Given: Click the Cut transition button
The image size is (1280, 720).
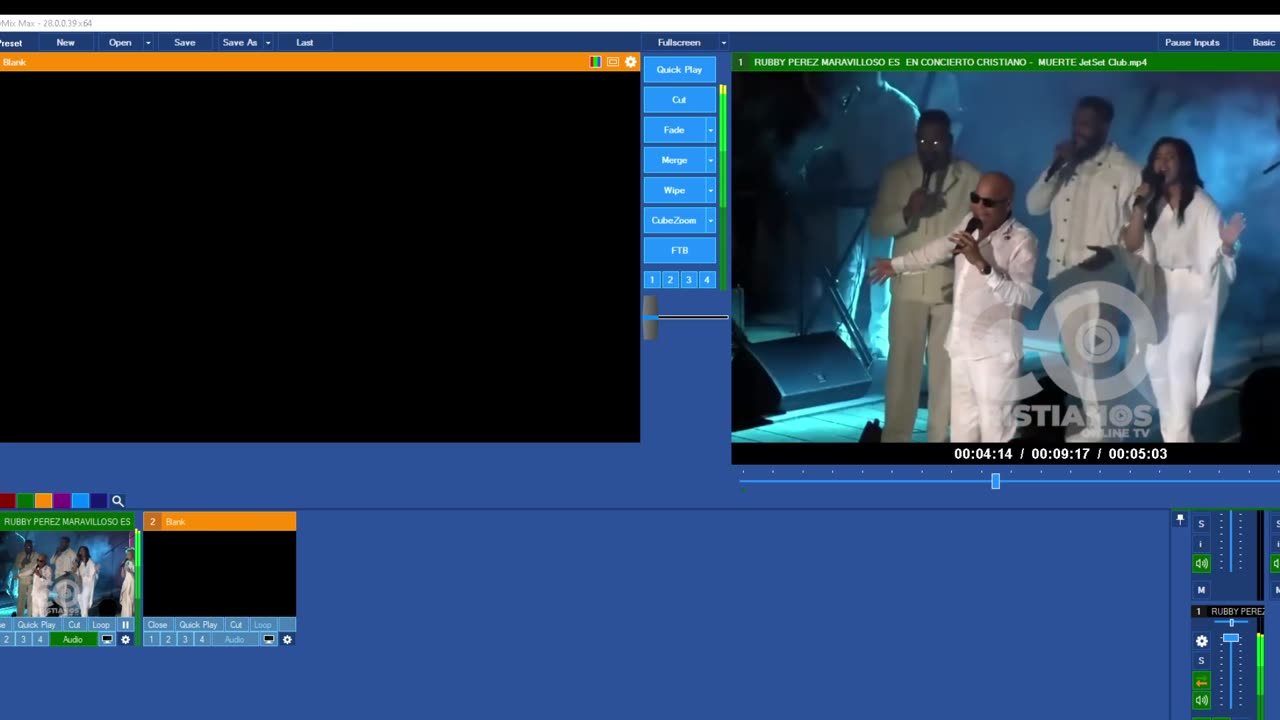Looking at the screenshot, I should 680,100.
